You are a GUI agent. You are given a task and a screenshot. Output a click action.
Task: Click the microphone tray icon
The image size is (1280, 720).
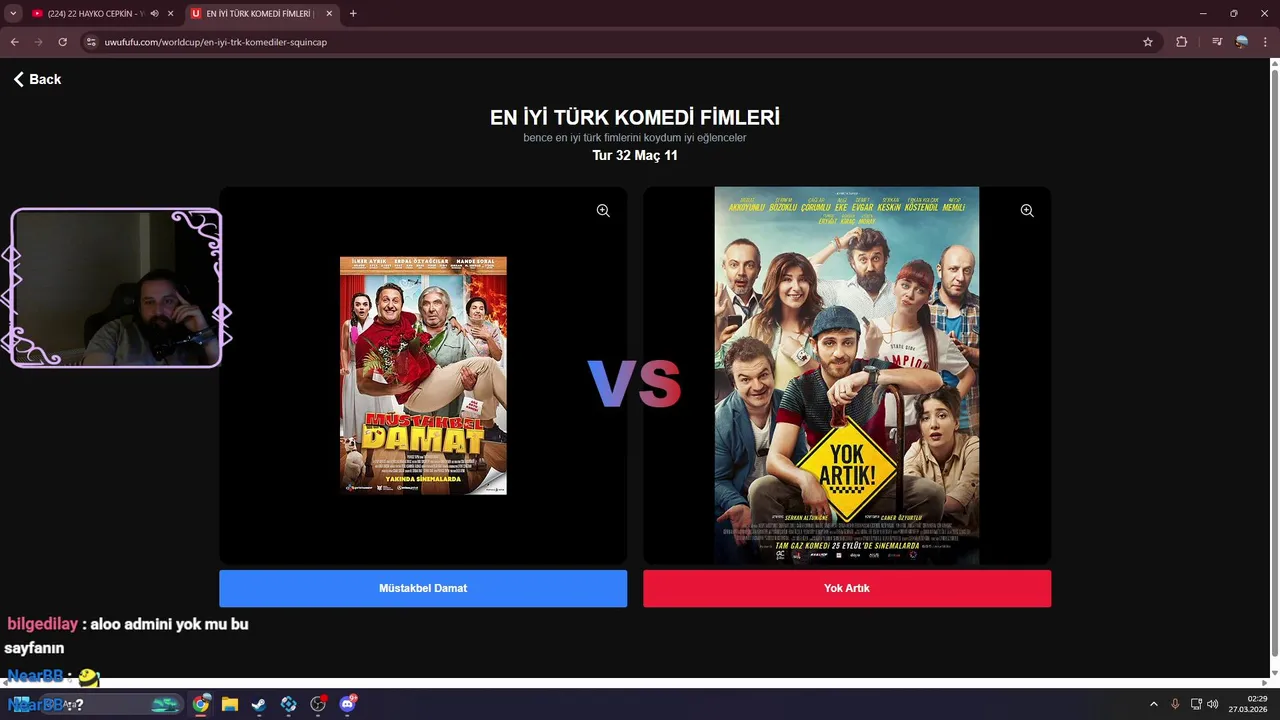pos(1175,704)
